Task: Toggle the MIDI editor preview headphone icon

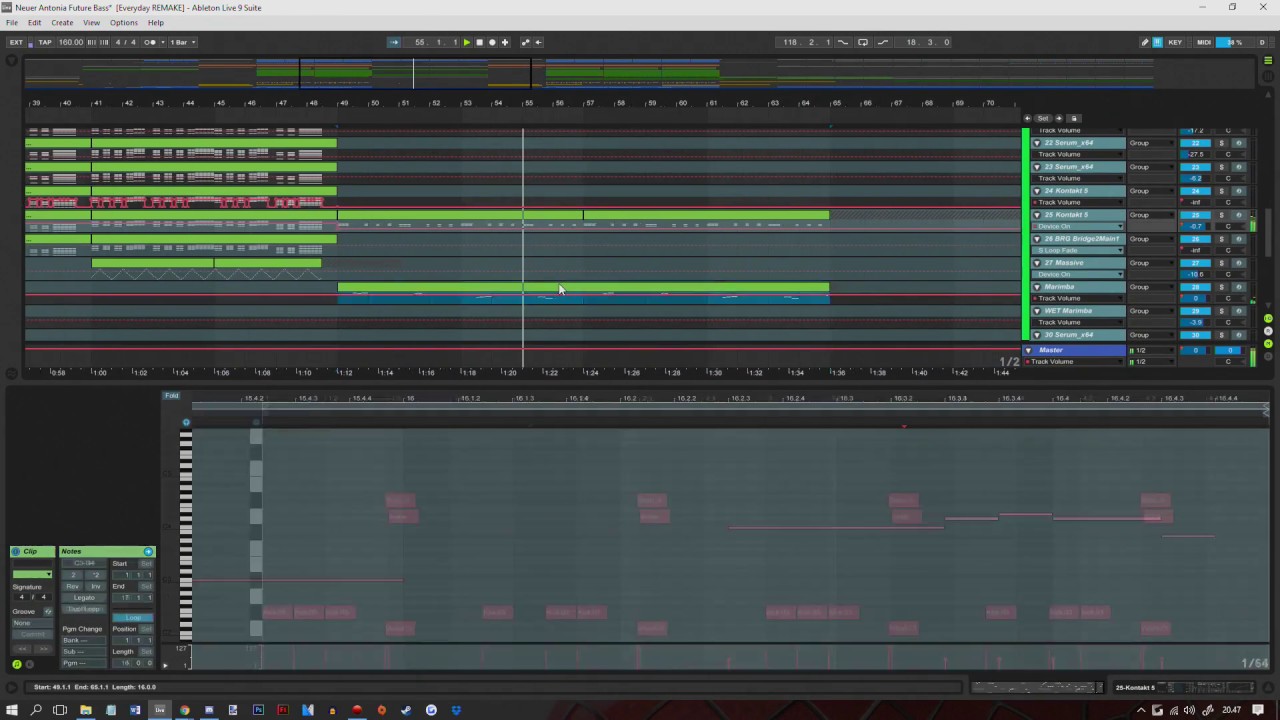Action: point(186,422)
